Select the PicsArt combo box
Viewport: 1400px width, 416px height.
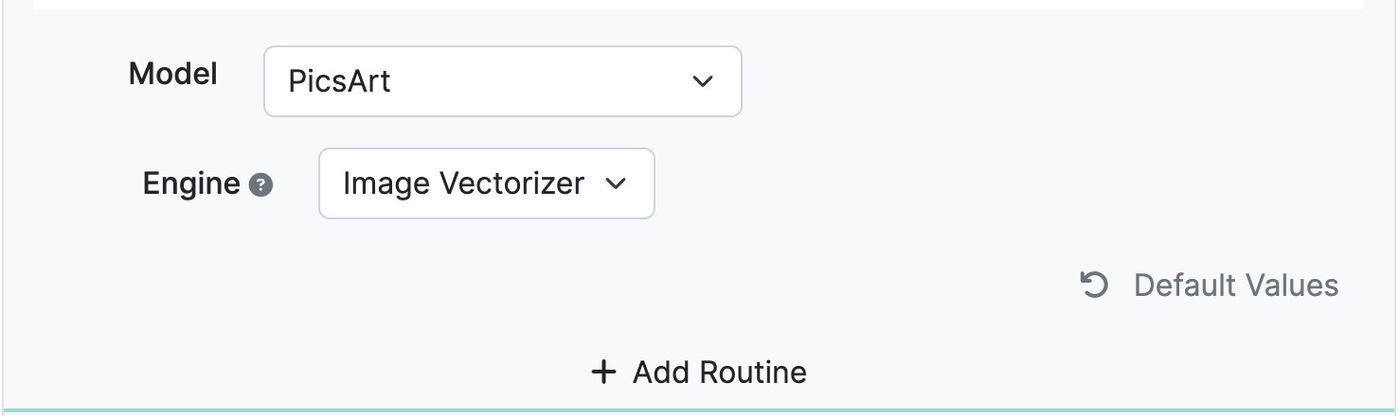[502, 81]
